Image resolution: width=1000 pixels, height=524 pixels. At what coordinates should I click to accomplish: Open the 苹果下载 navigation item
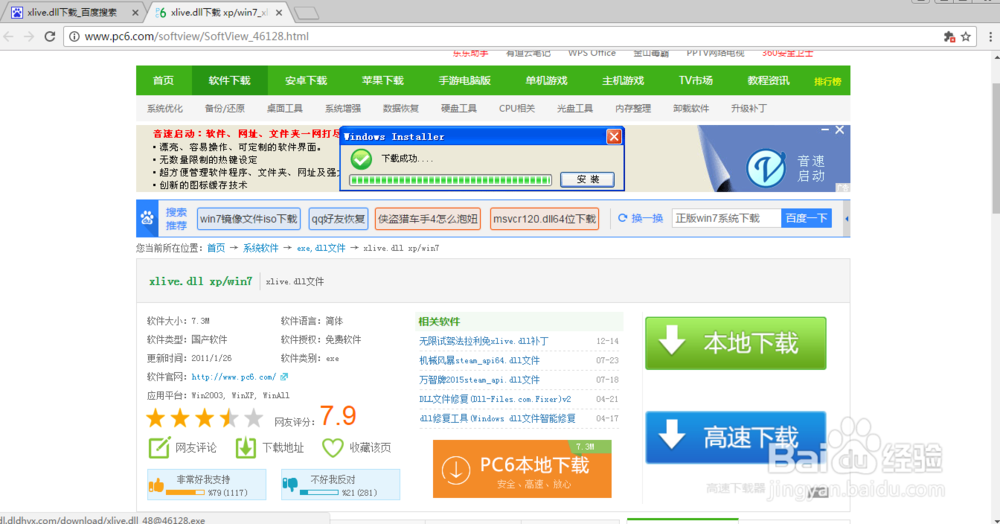[383, 80]
